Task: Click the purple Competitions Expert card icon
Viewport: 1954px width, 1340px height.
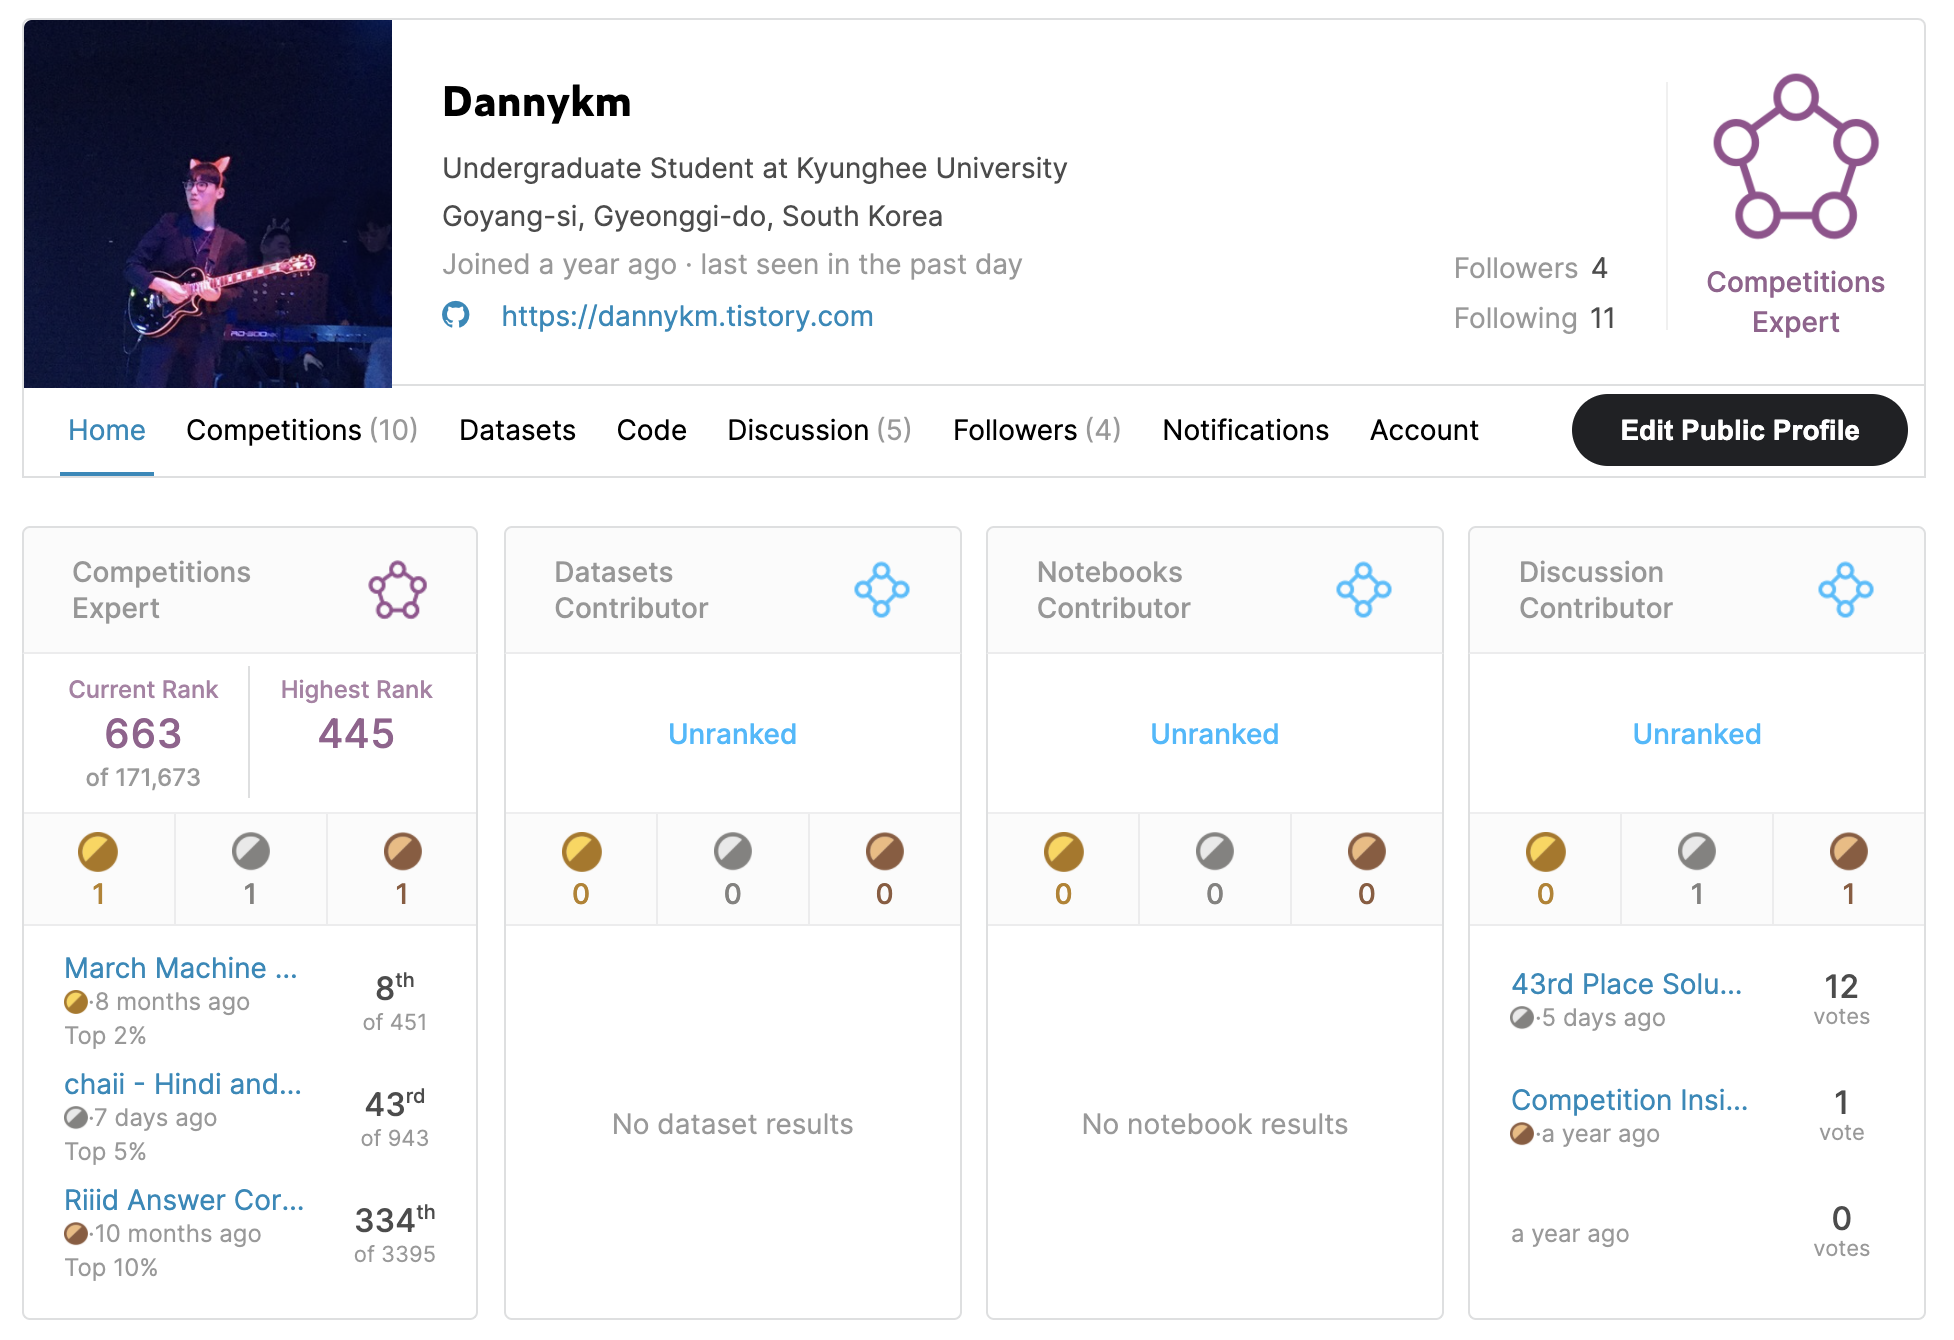Action: 397,590
